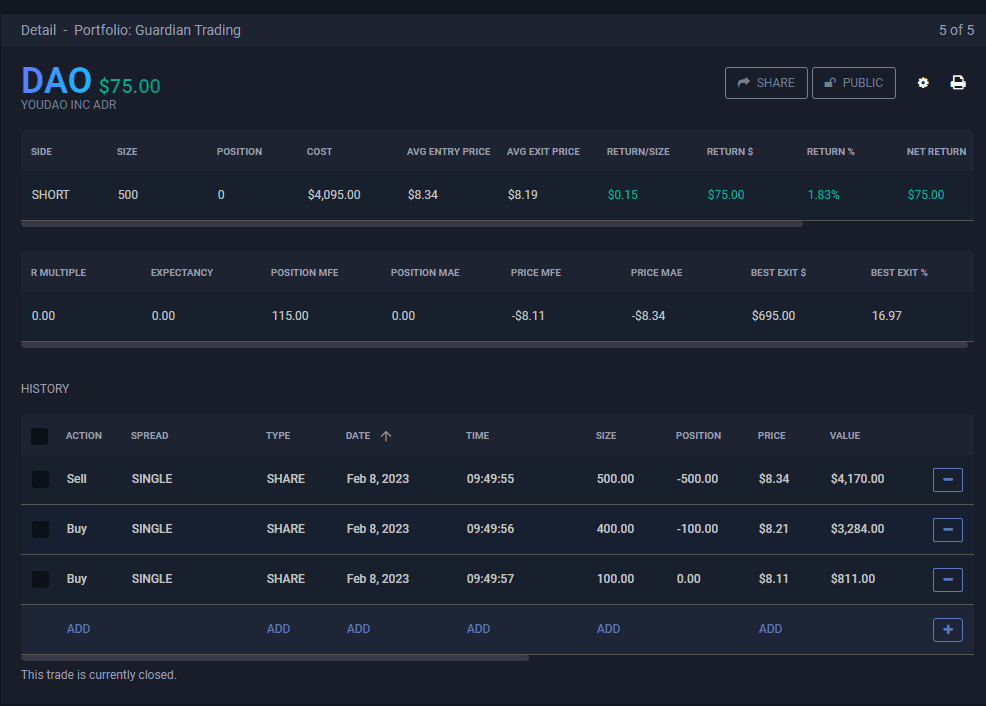Image resolution: width=986 pixels, height=706 pixels.
Task: Click the print icon
Action: click(958, 83)
